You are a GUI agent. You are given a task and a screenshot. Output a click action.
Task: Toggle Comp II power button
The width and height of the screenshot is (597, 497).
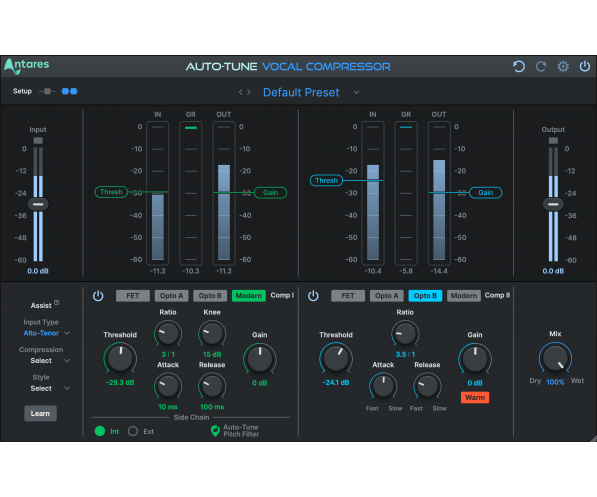click(x=313, y=296)
